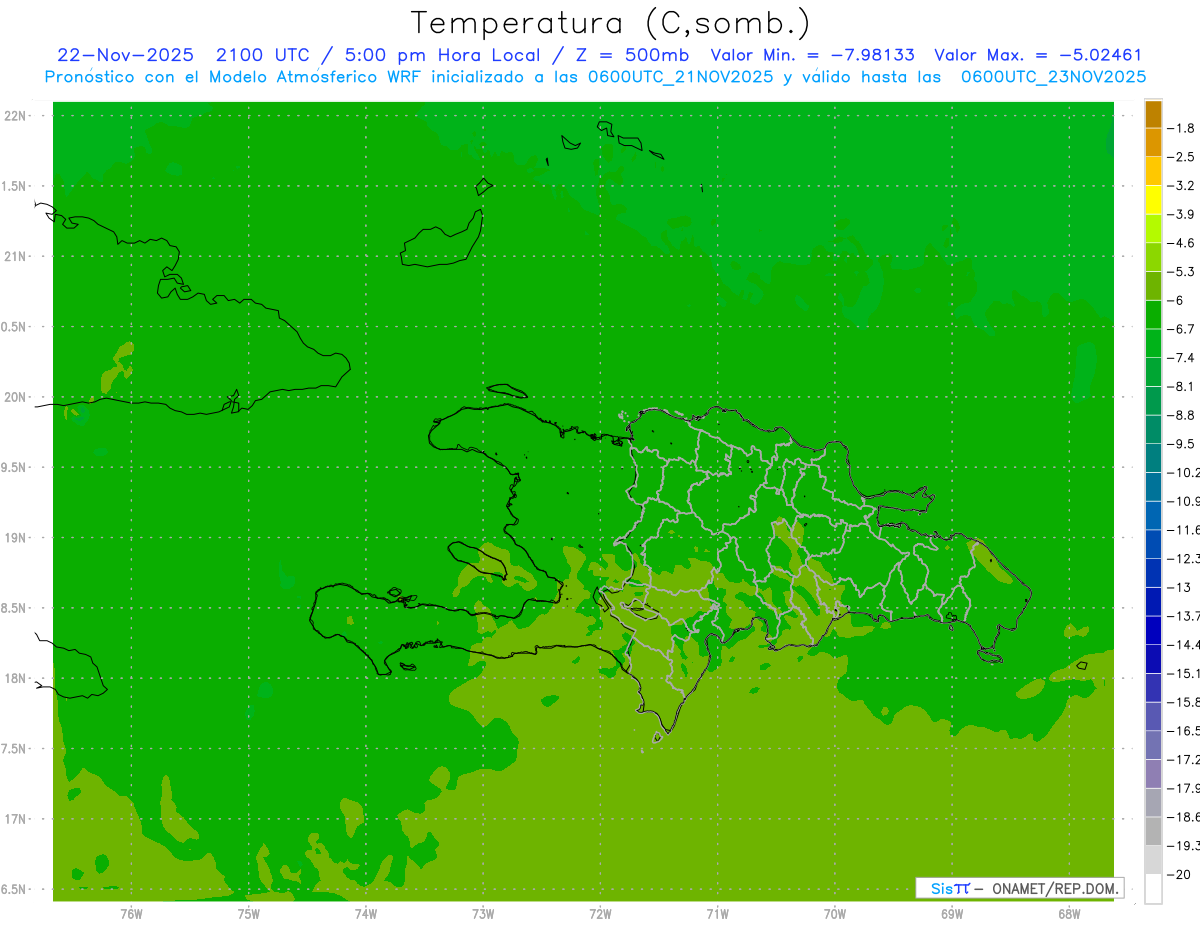Click the -7.4 colorbar label
This screenshot has width=1200, height=927.
[1181, 357]
